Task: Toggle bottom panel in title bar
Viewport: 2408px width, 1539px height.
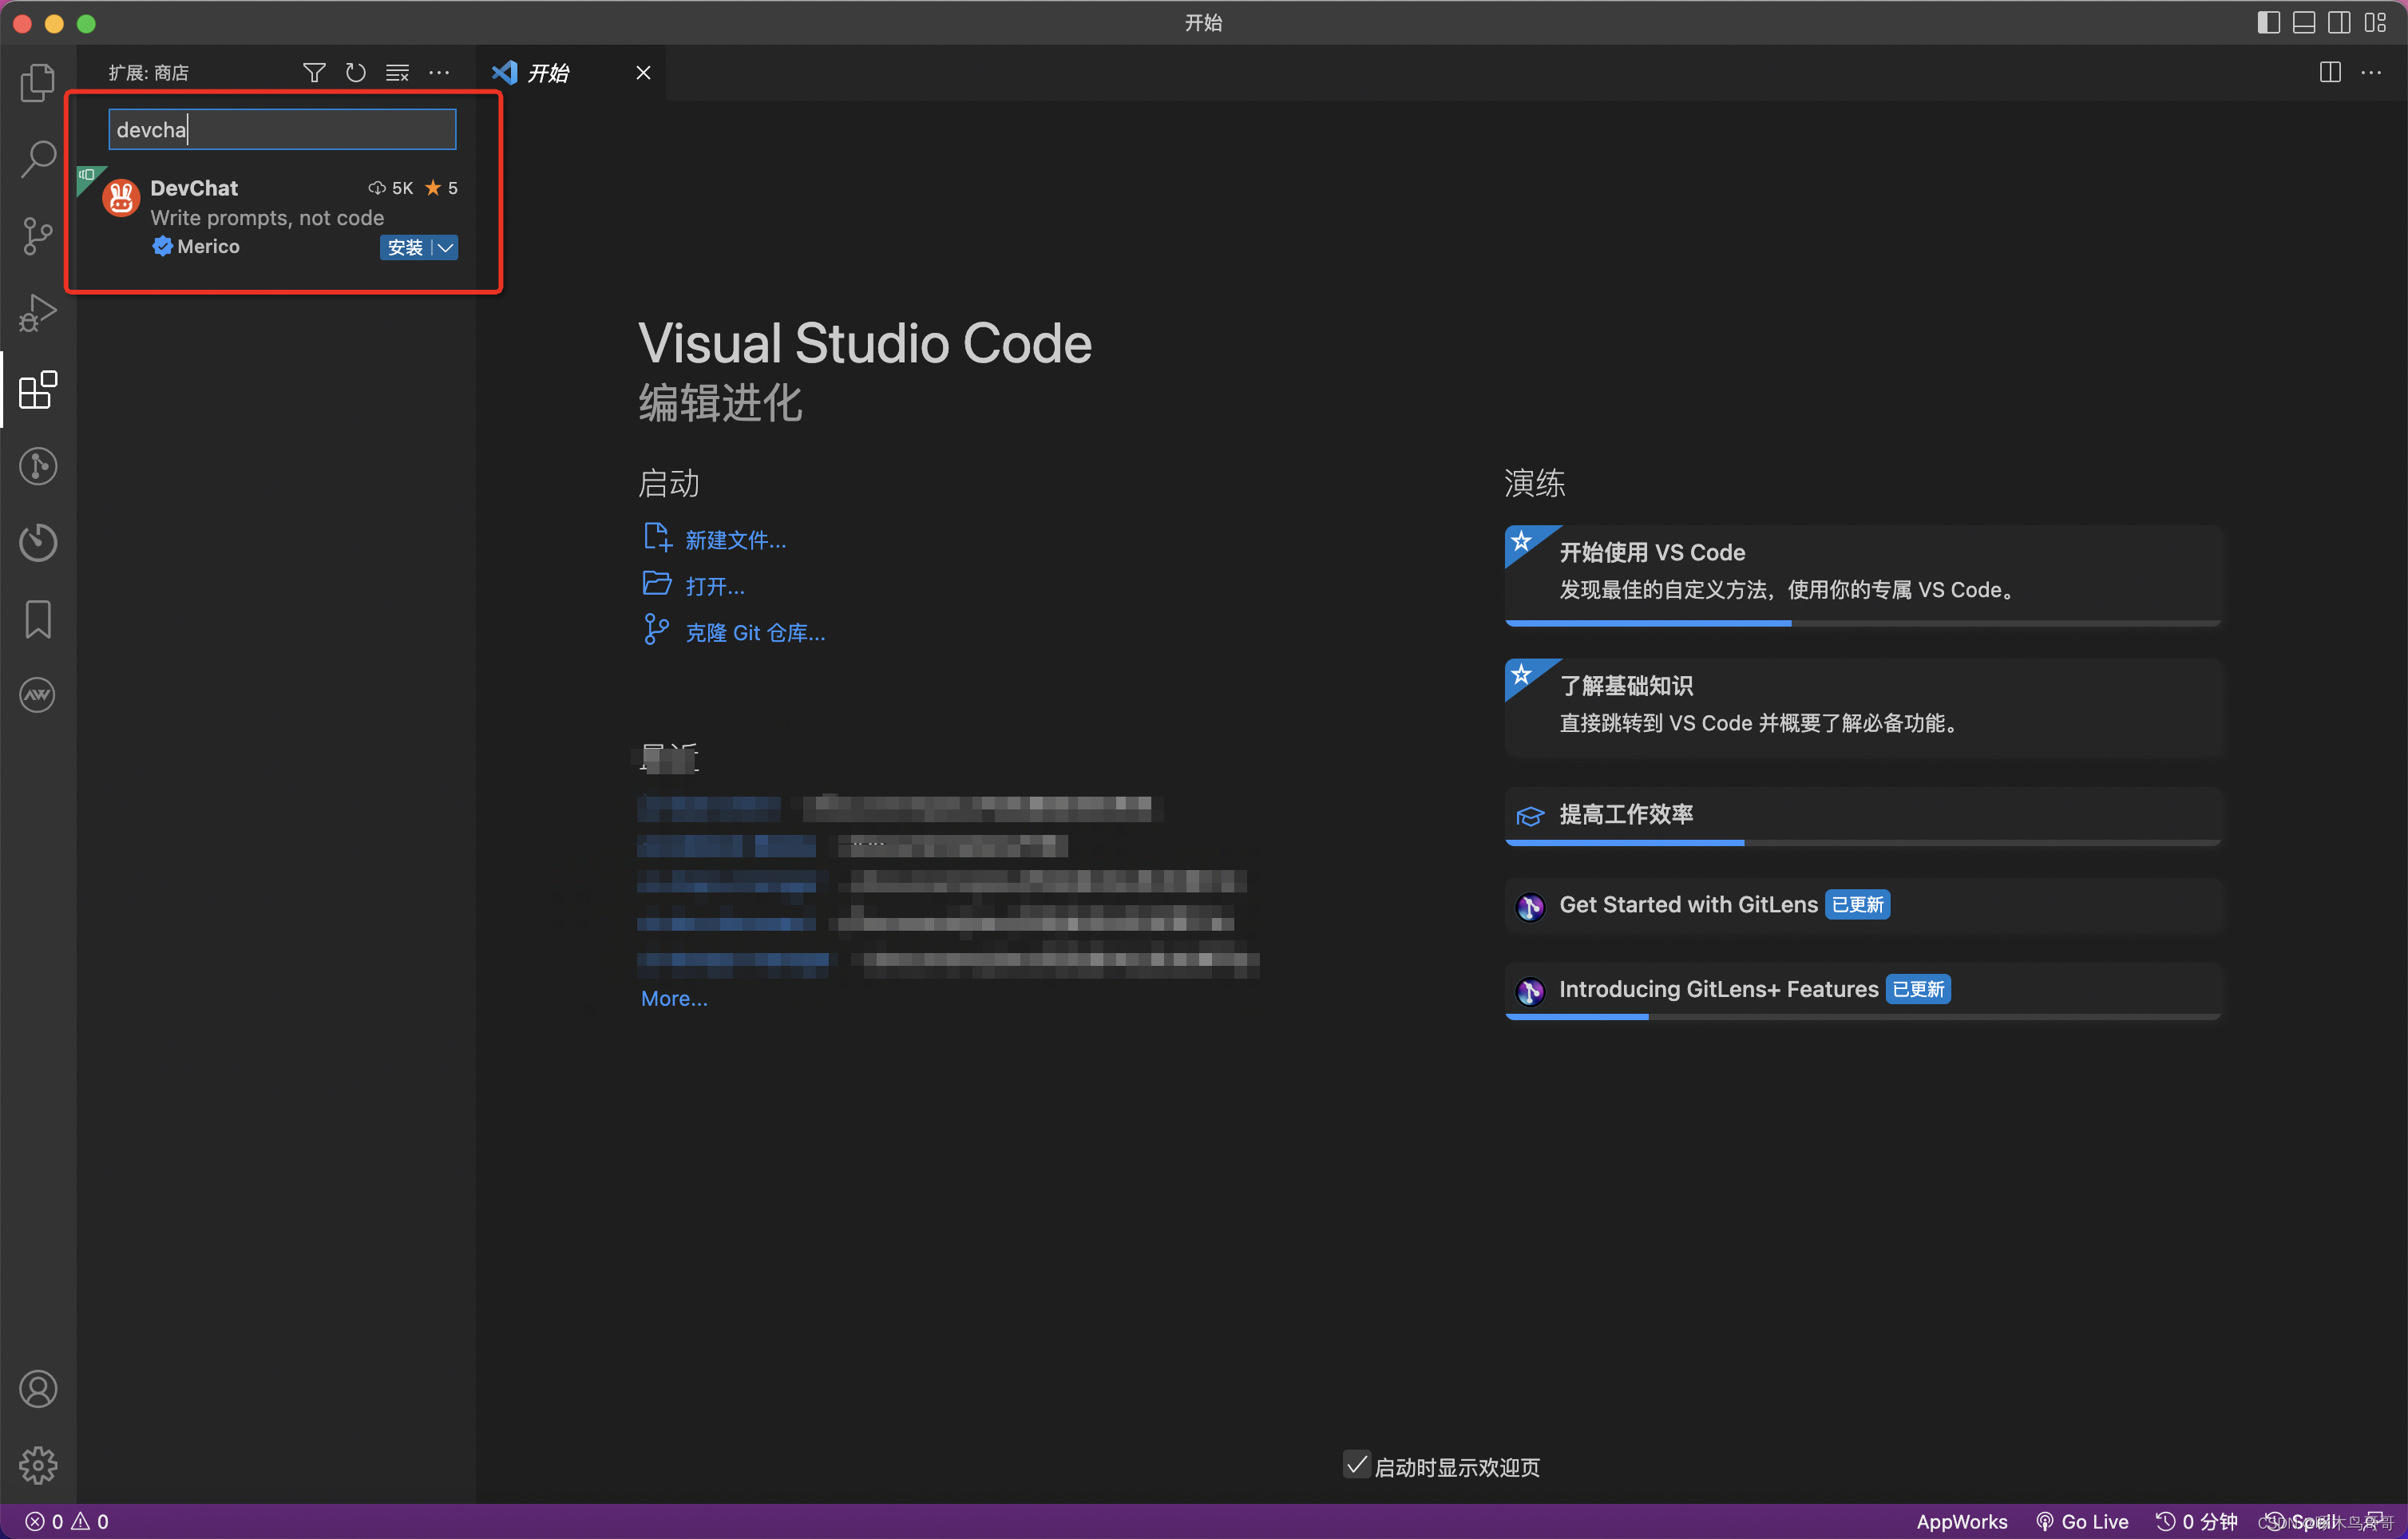Action: point(2304,22)
